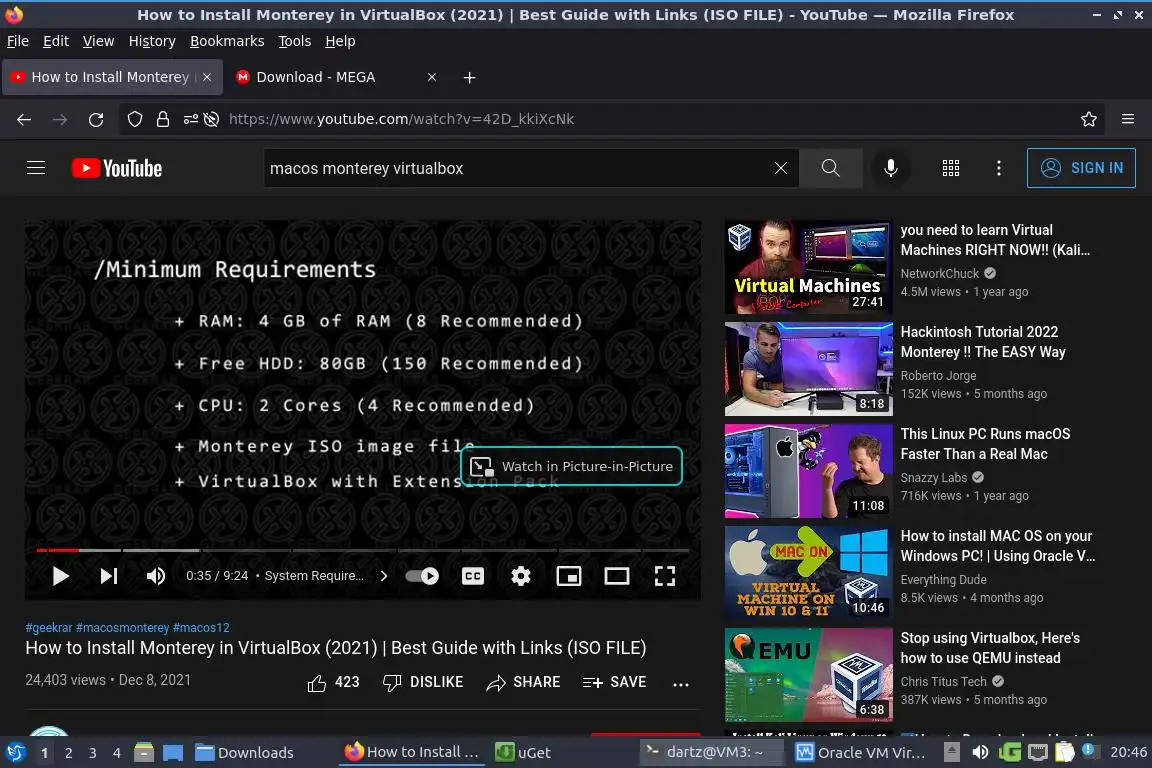The width and height of the screenshot is (1152, 768).
Task: Click SAVE to add to a playlist
Action: pyautogui.click(x=614, y=683)
